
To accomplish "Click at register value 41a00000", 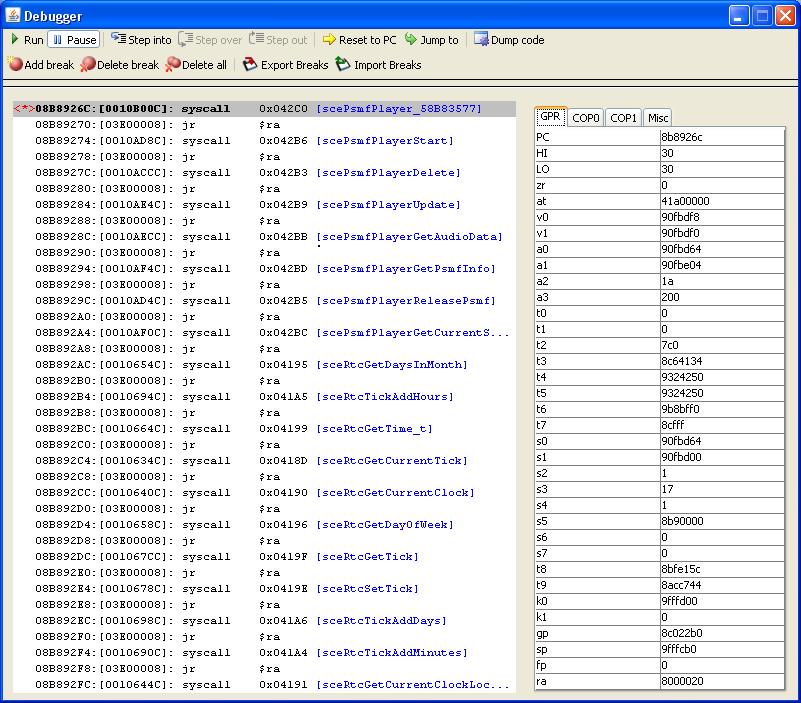I will (x=722, y=201).
